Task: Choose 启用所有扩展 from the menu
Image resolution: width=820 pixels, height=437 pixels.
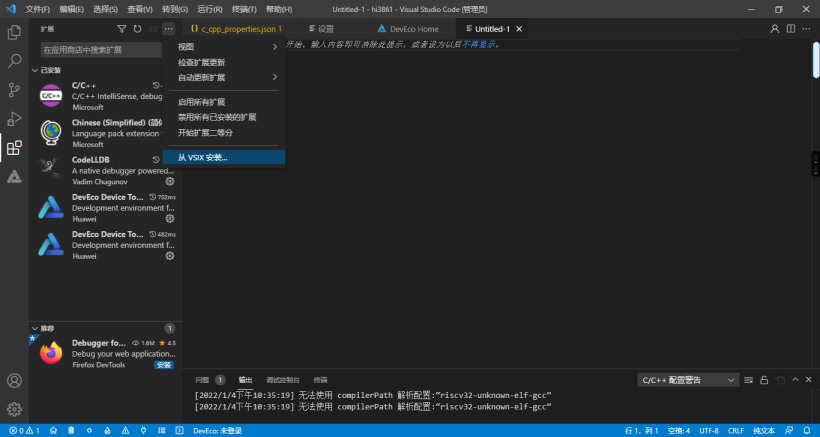Action: point(224,102)
